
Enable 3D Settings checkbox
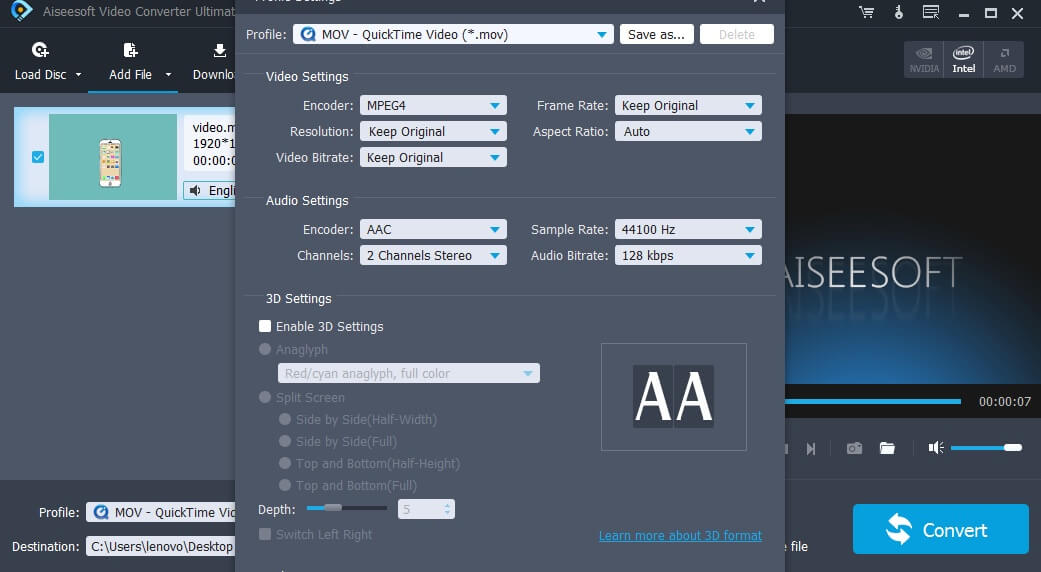265,326
